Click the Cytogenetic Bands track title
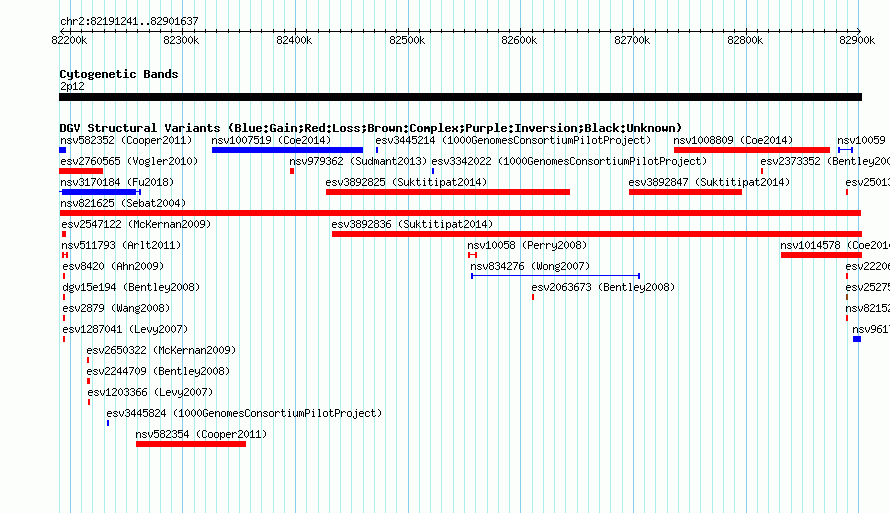The width and height of the screenshot is (890, 513). (119, 74)
